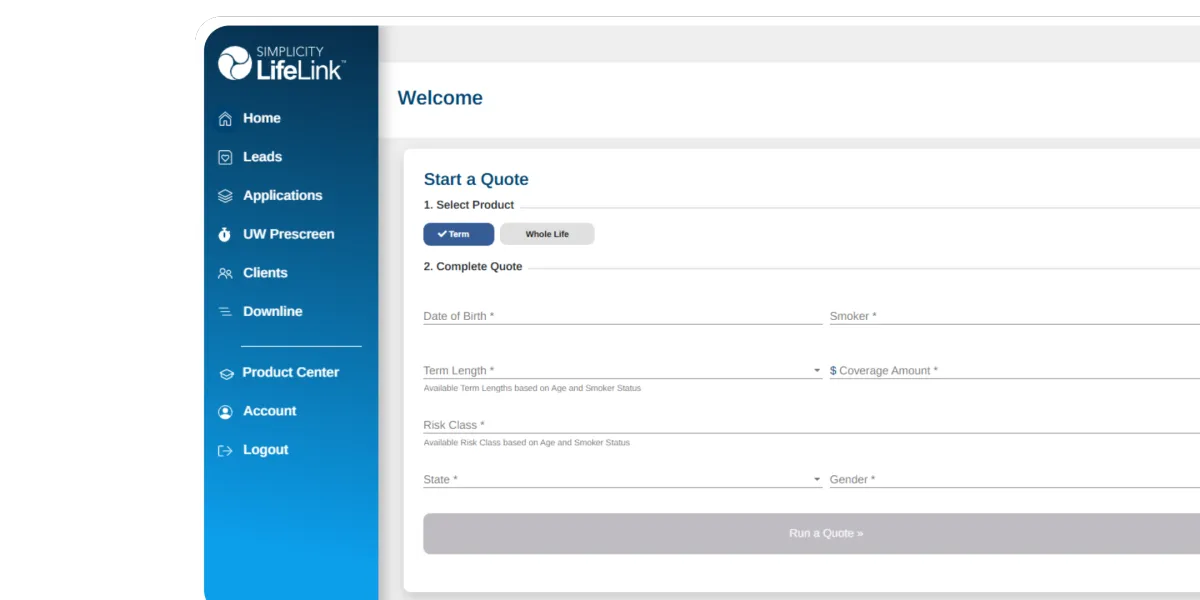Click the Applications layers icon

pyautogui.click(x=225, y=196)
